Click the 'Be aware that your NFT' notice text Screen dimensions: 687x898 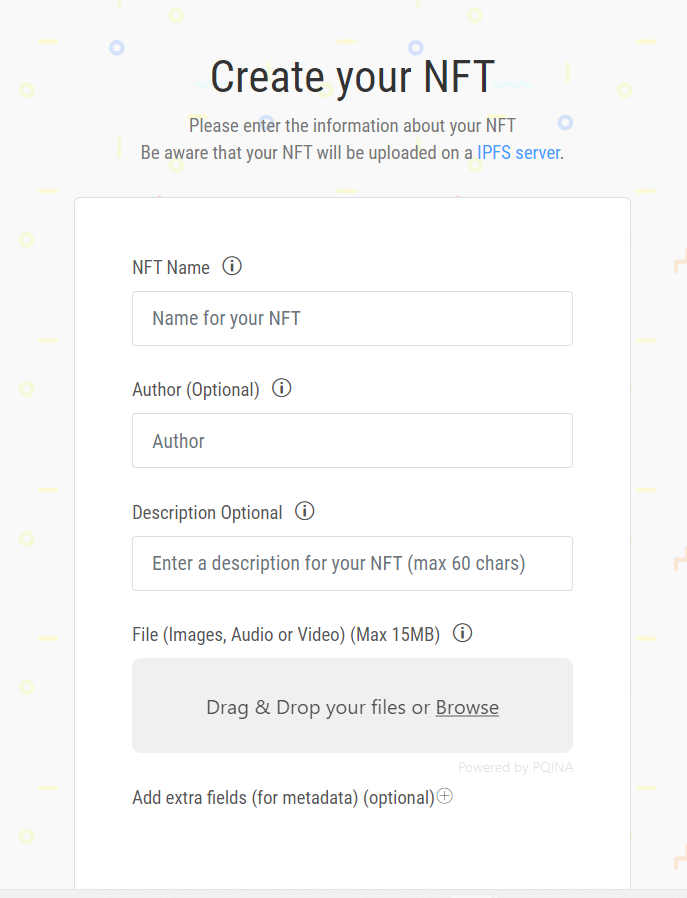pos(306,153)
